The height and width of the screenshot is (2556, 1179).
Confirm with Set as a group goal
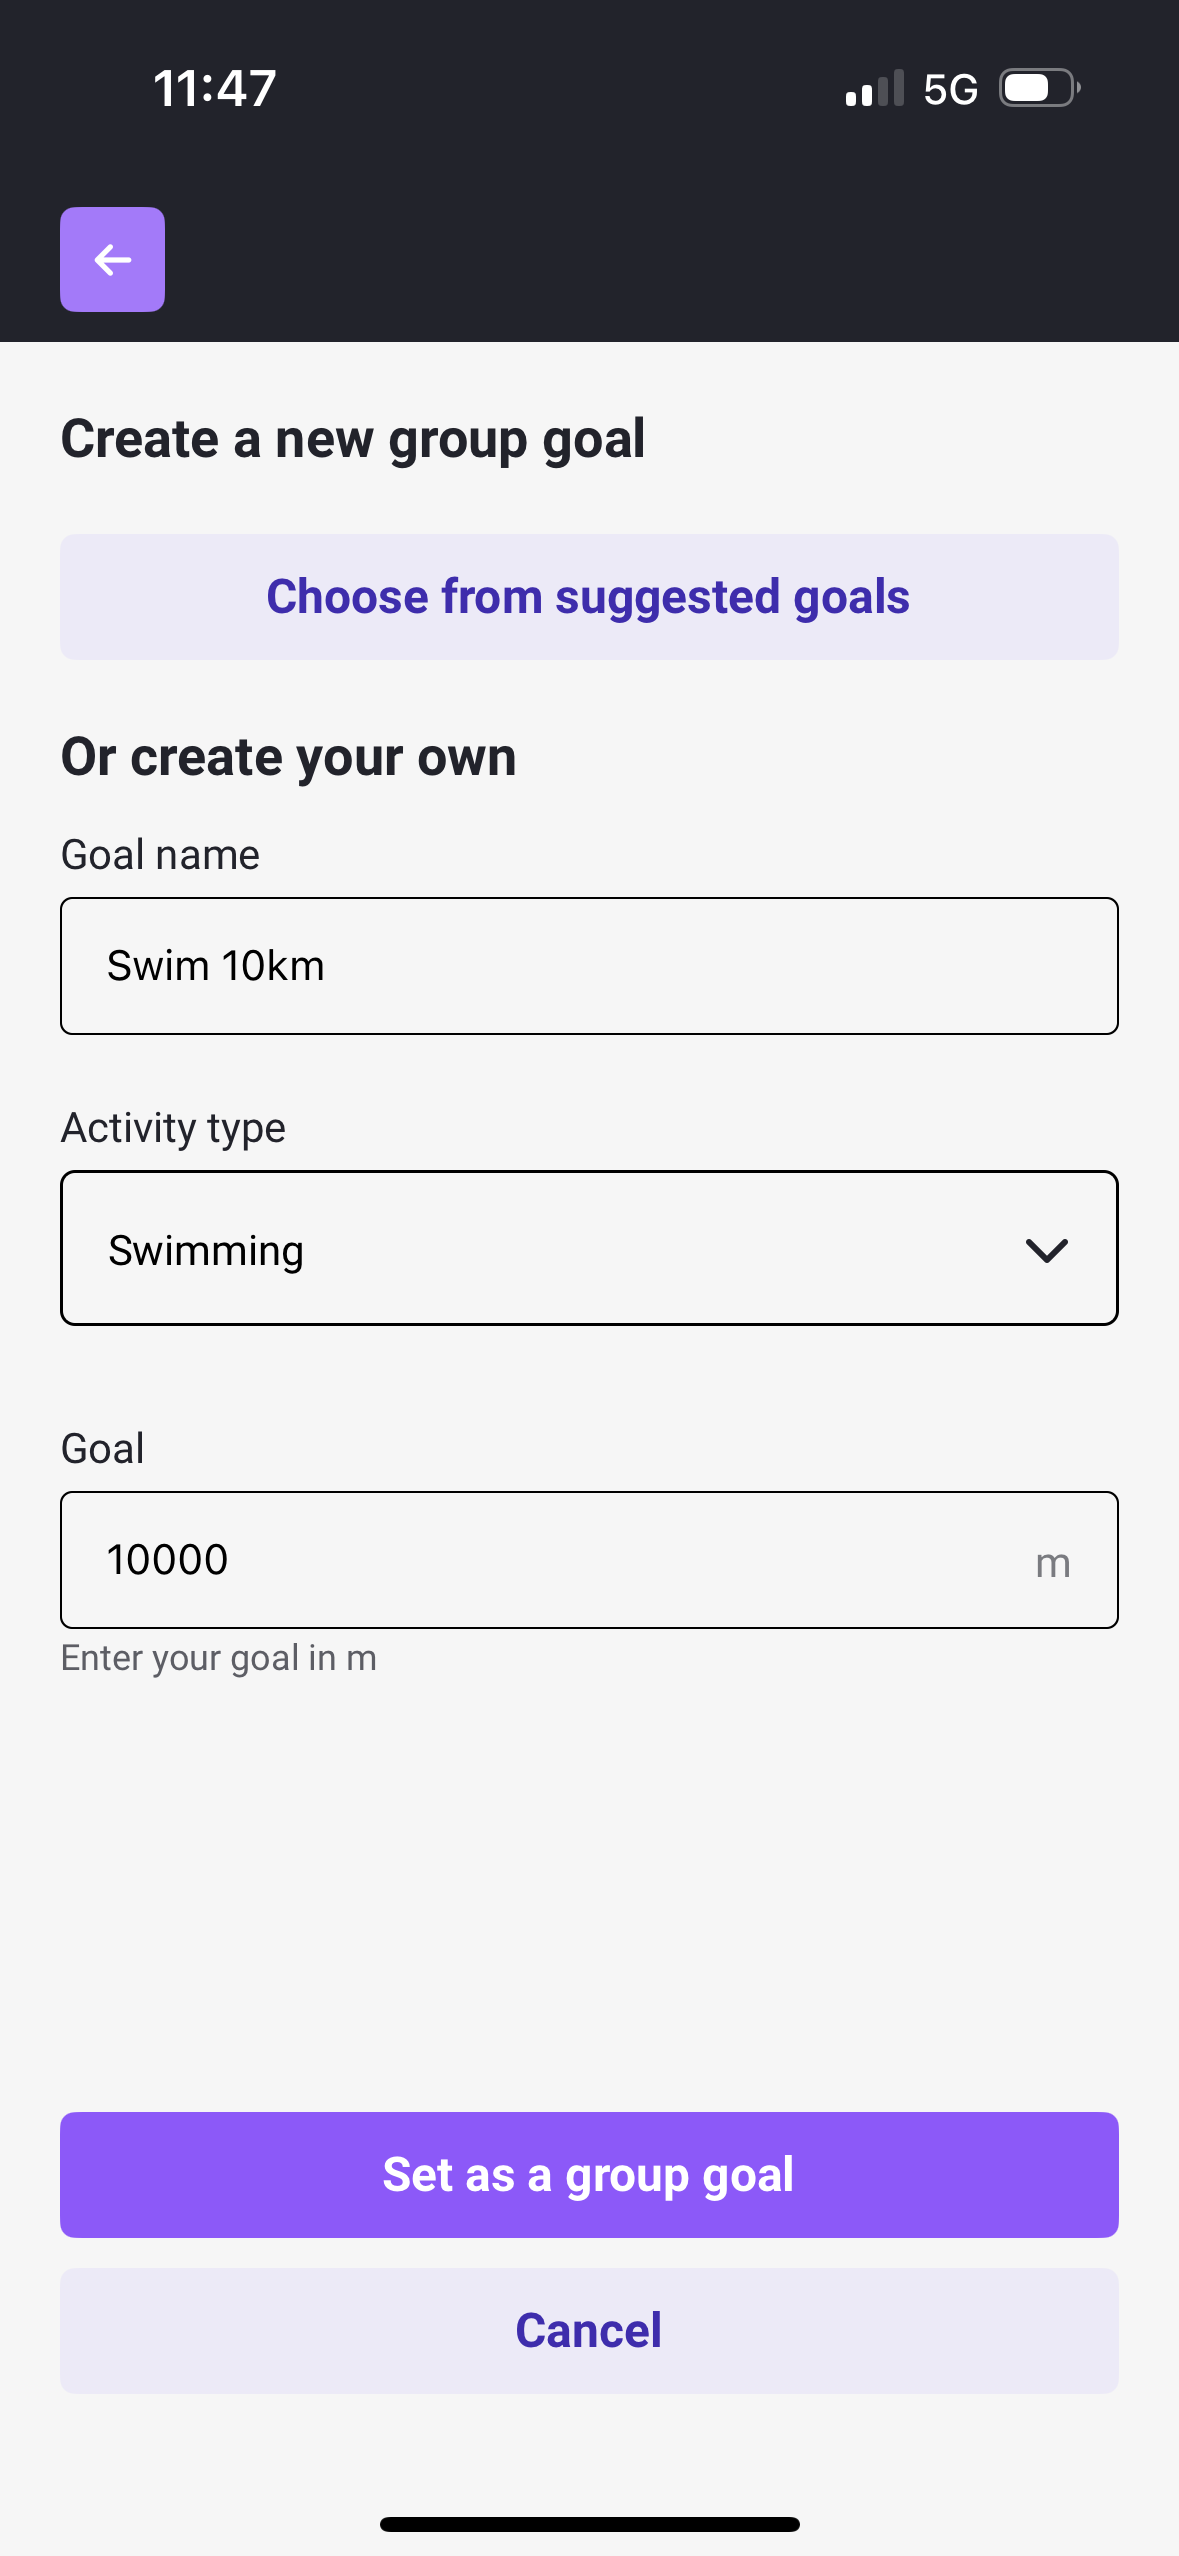click(589, 2175)
